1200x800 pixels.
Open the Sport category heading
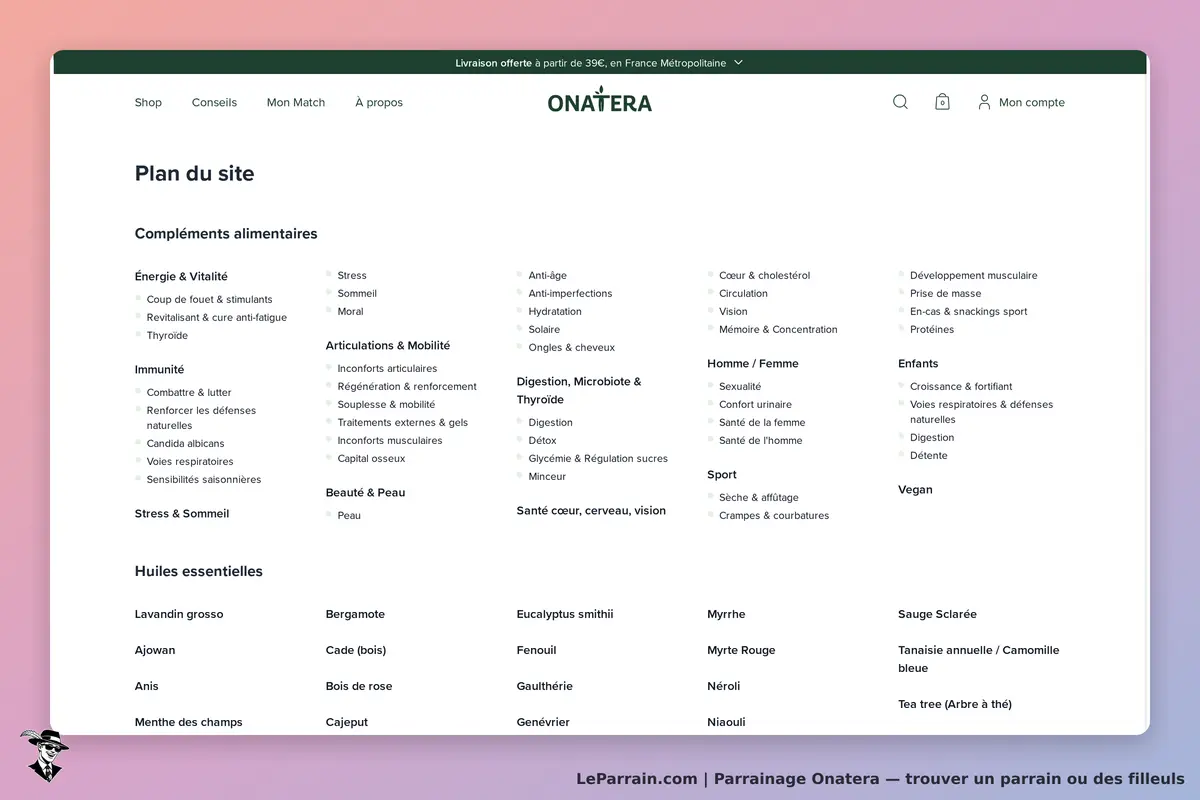(x=722, y=474)
